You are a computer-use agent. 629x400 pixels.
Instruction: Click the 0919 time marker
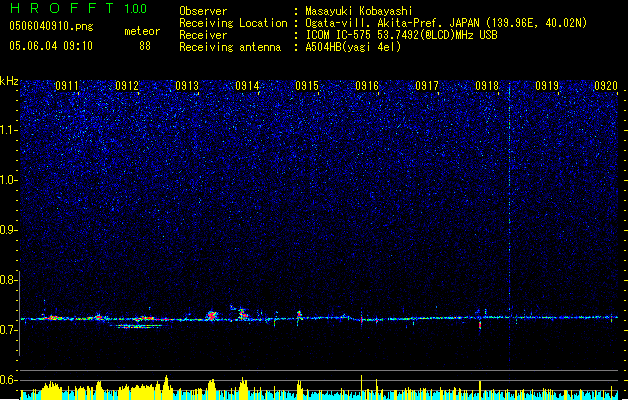point(547,86)
